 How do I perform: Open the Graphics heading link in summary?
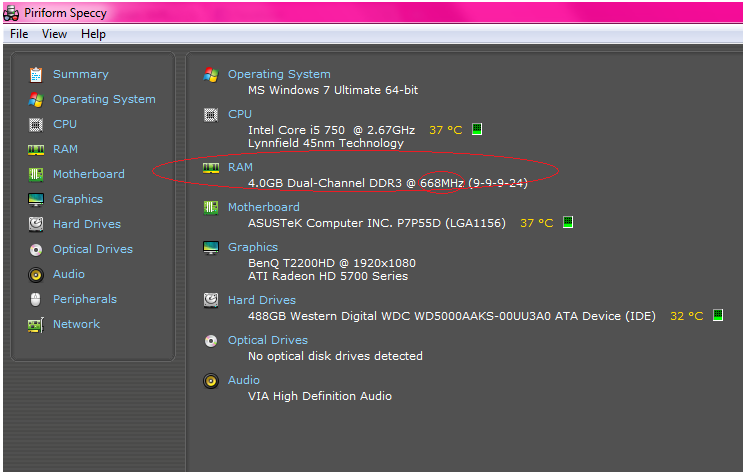[253, 247]
